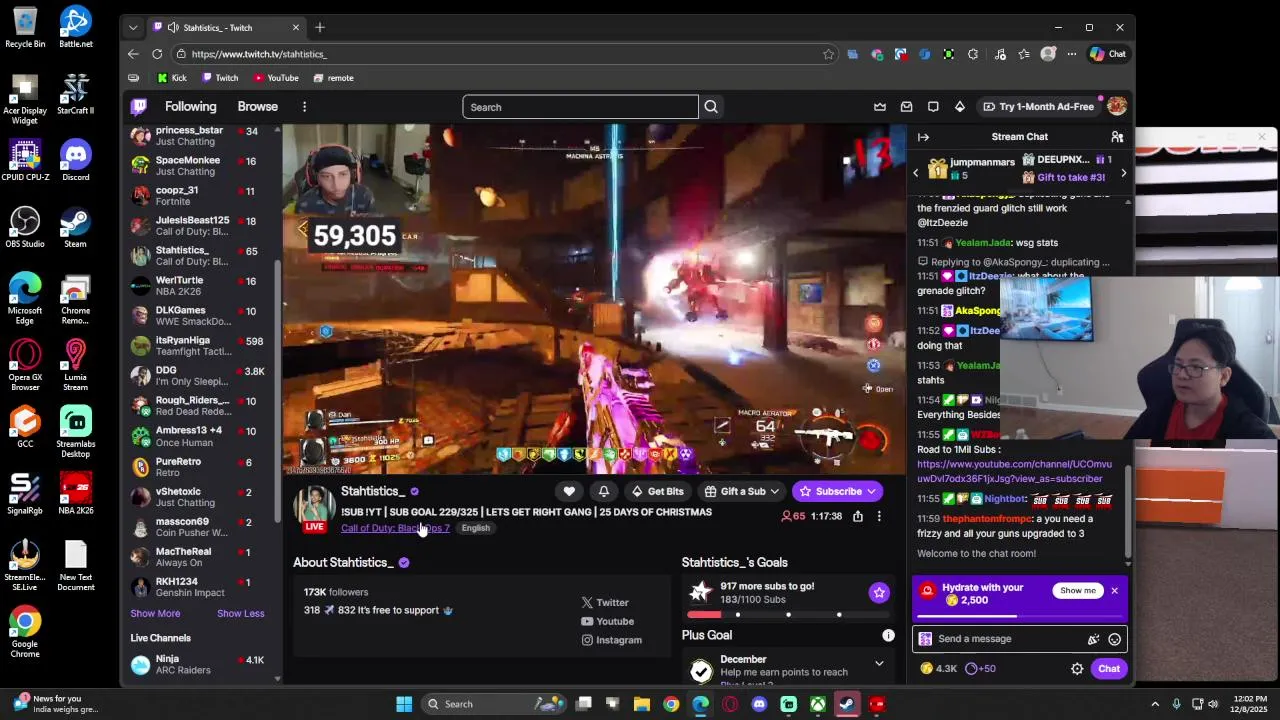1280x720 pixels.
Task: Open the Twitter social link
Action: coord(605,603)
